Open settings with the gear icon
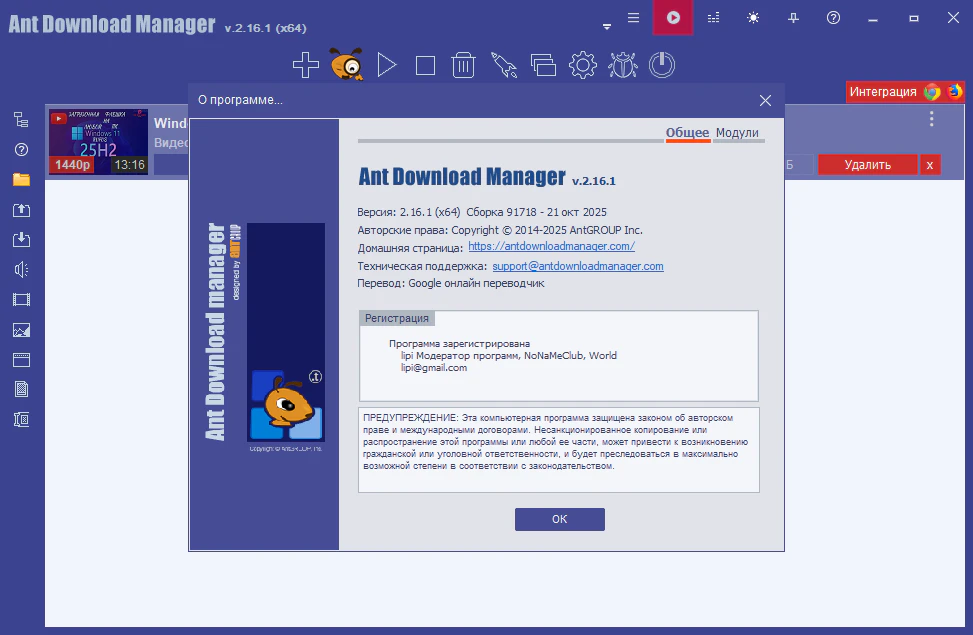Image resolution: width=973 pixels, height=635 pixels. pos(582,66)
